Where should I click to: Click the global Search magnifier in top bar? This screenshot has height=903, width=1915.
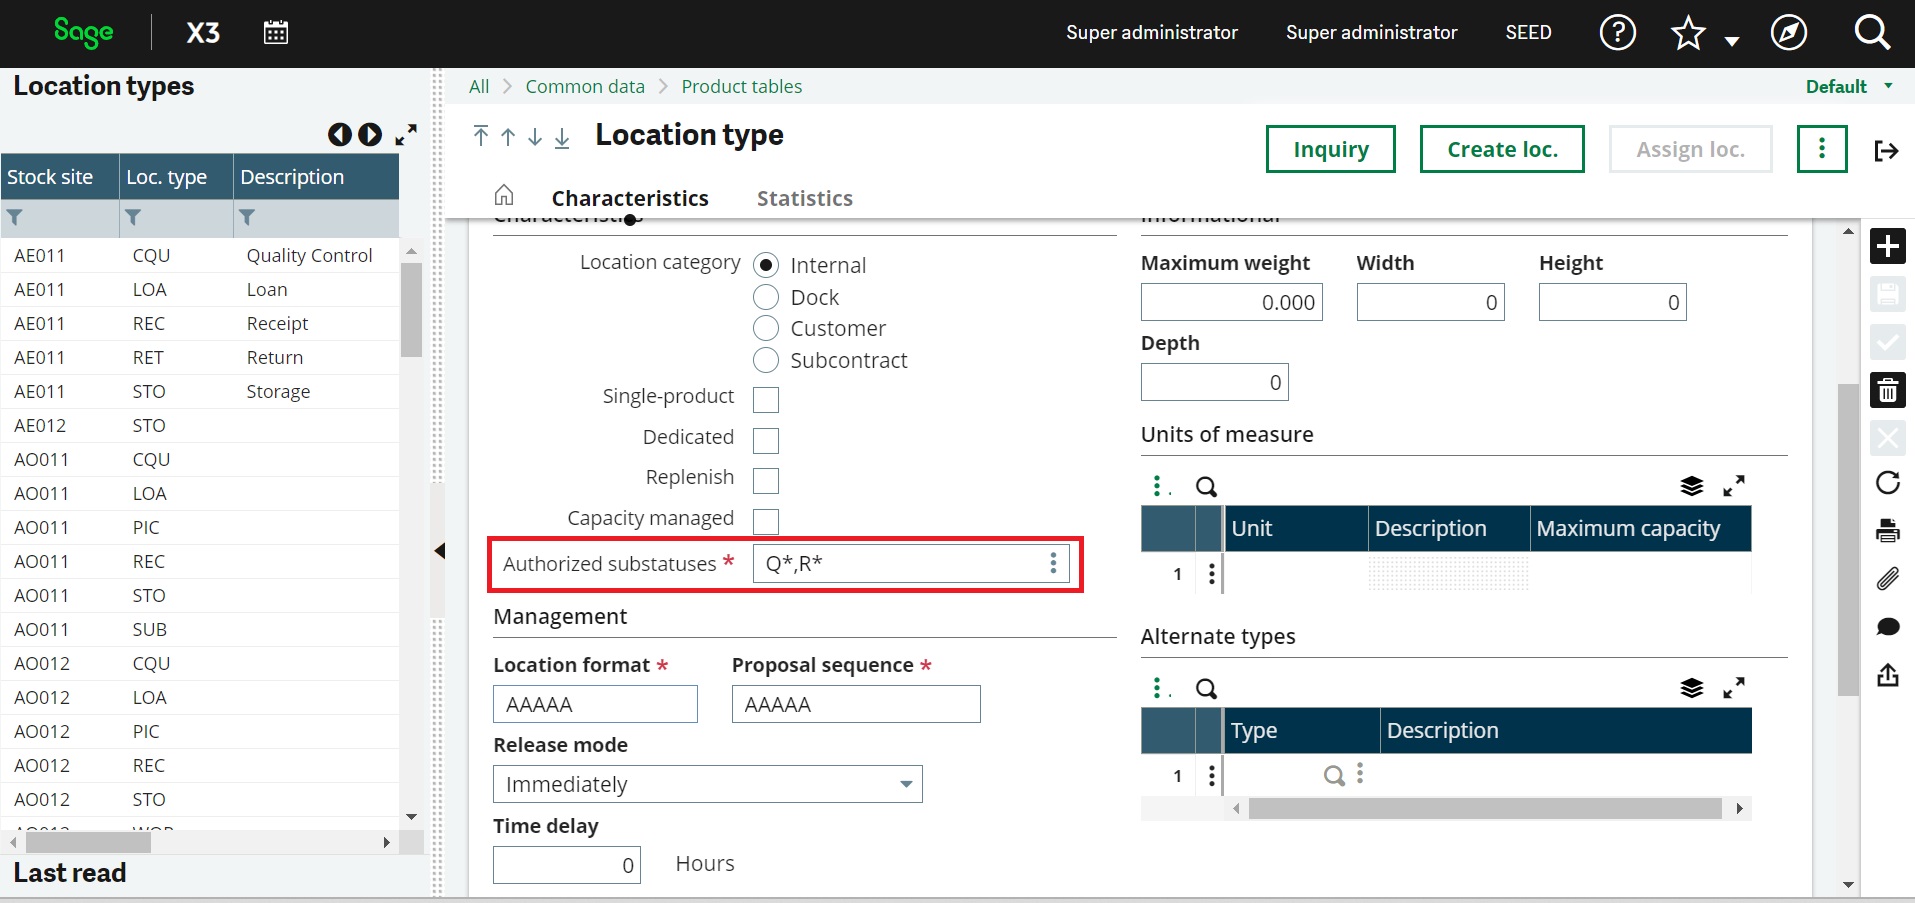coord(1872,32)
